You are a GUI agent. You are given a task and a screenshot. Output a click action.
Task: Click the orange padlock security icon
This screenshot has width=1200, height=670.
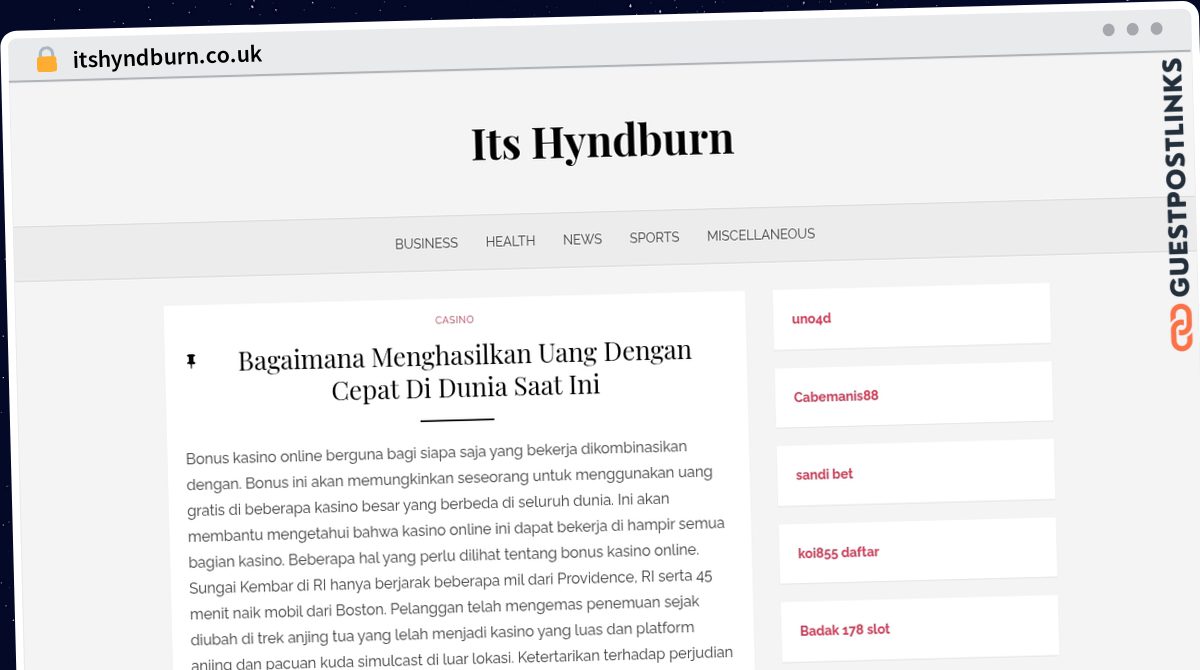point(47,59)
